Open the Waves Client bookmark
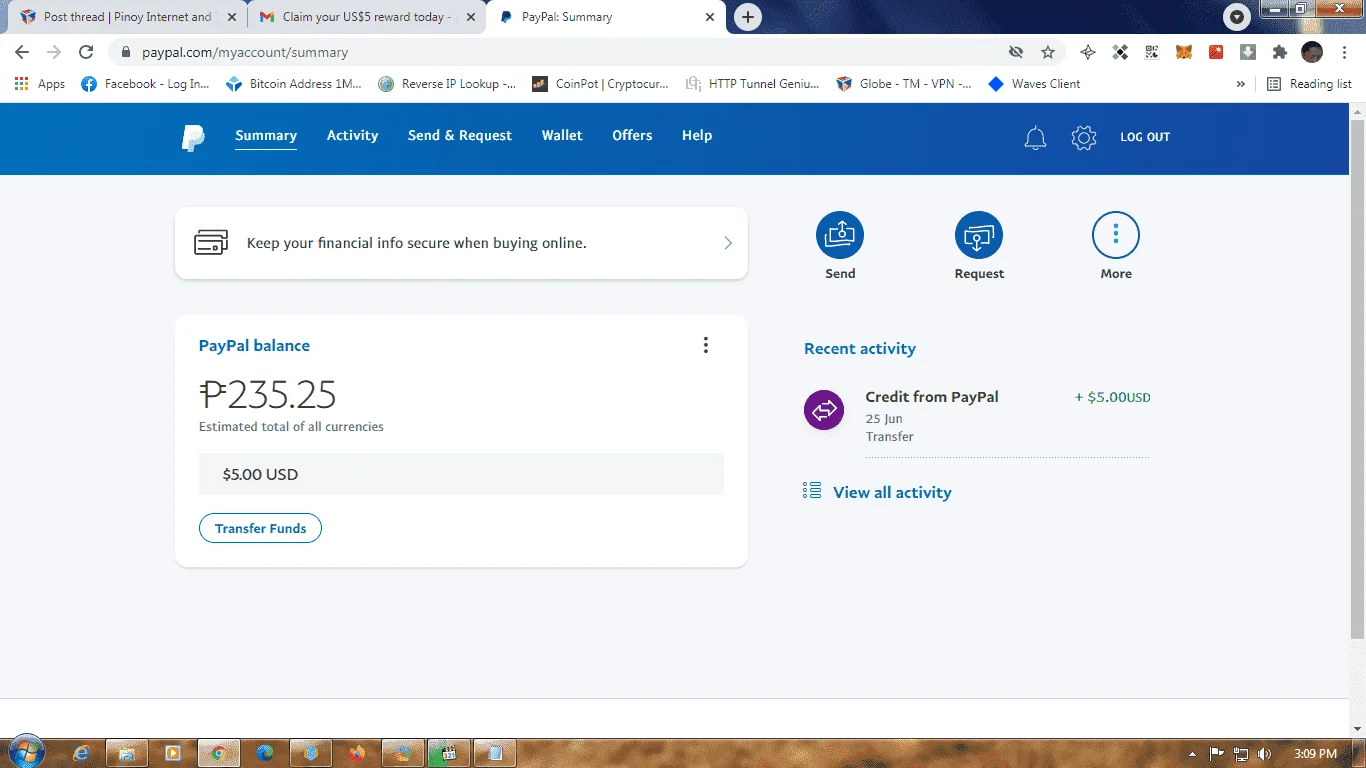 [1034, 84]
